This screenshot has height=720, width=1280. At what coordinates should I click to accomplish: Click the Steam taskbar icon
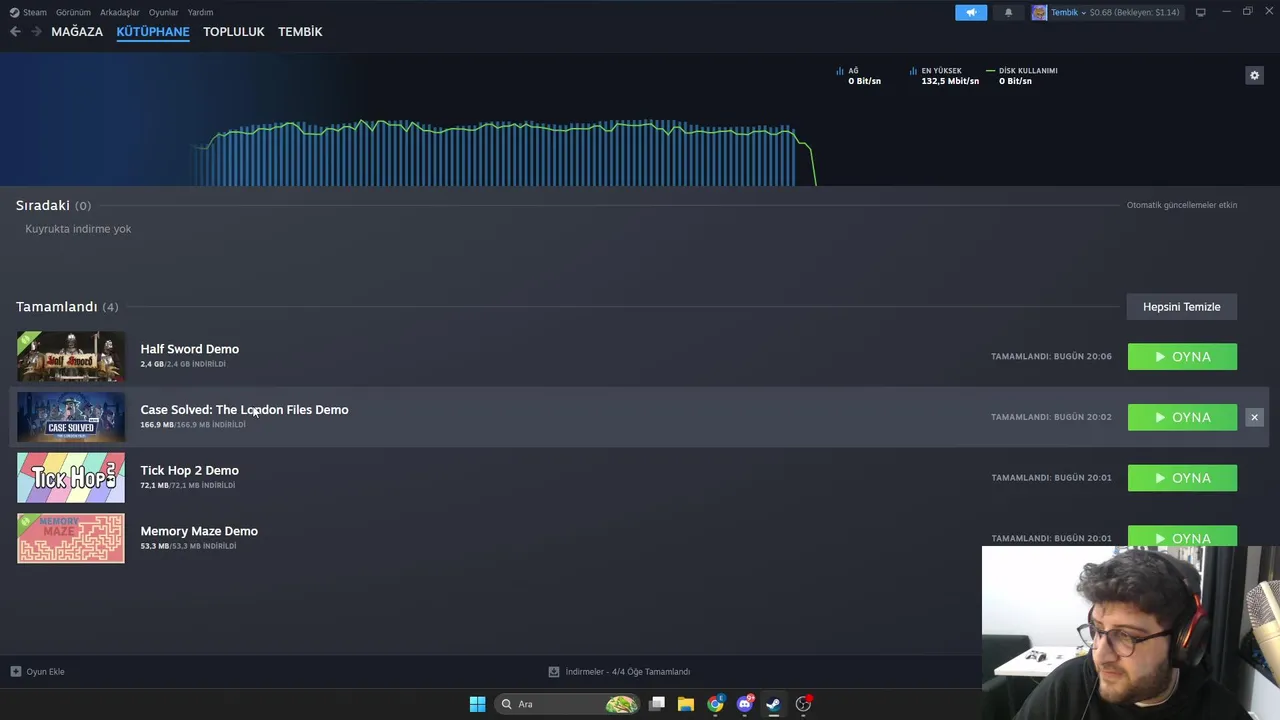point(773,704)
